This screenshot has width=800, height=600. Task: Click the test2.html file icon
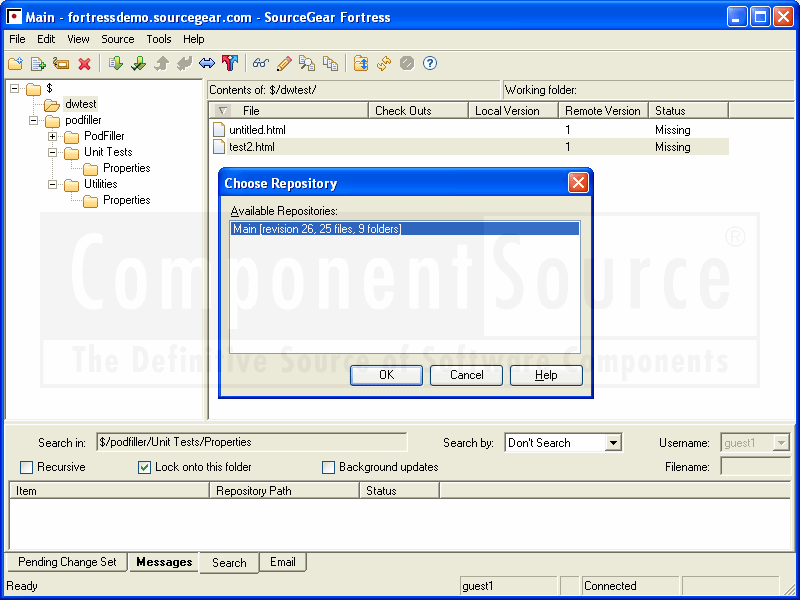[x=219, y=147]
